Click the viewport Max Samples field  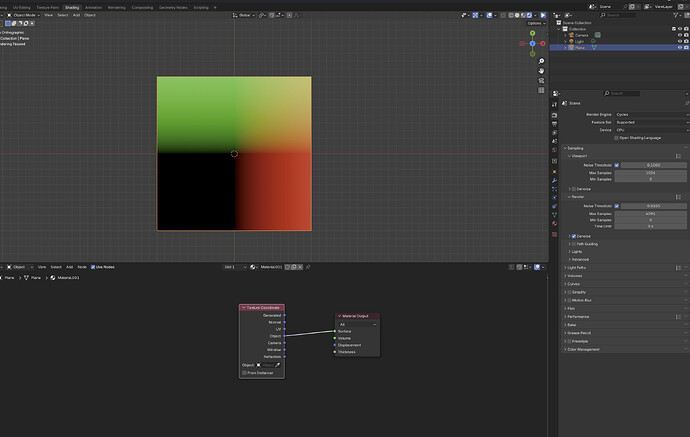point(650,173)
